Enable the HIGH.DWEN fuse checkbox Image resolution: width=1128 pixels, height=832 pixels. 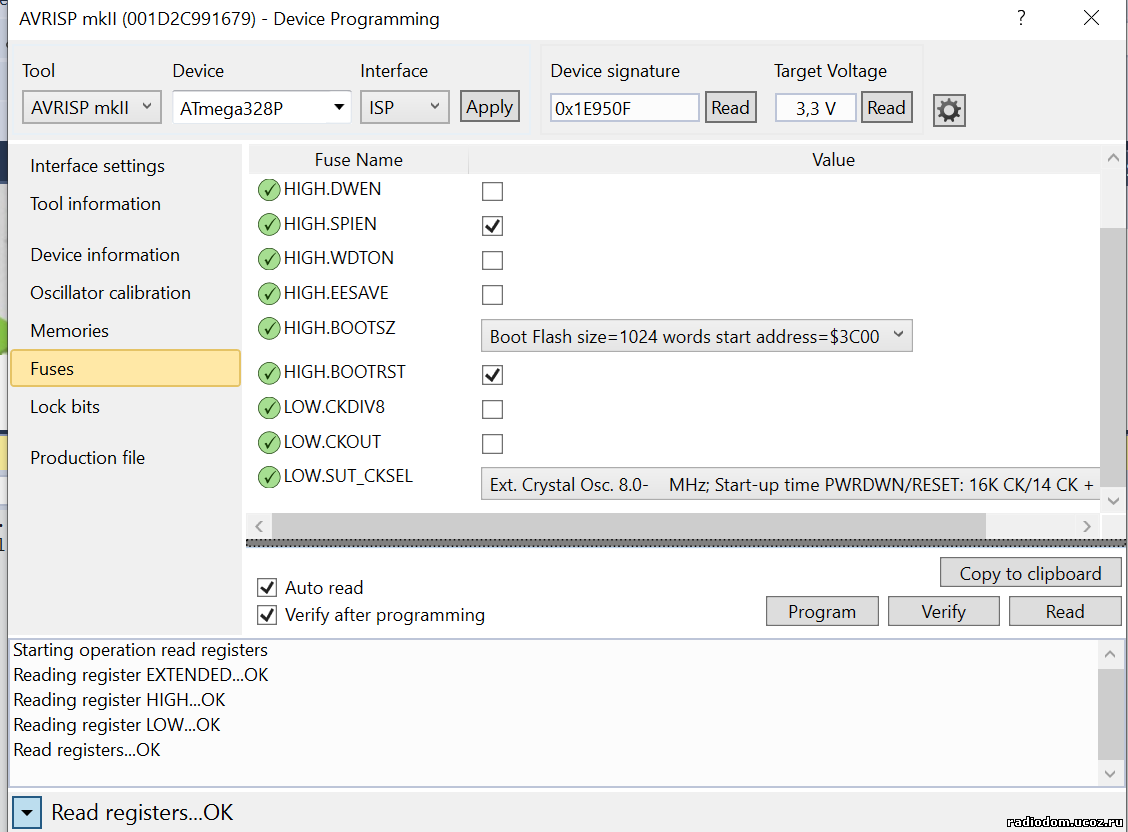click(x=492, y=191)
